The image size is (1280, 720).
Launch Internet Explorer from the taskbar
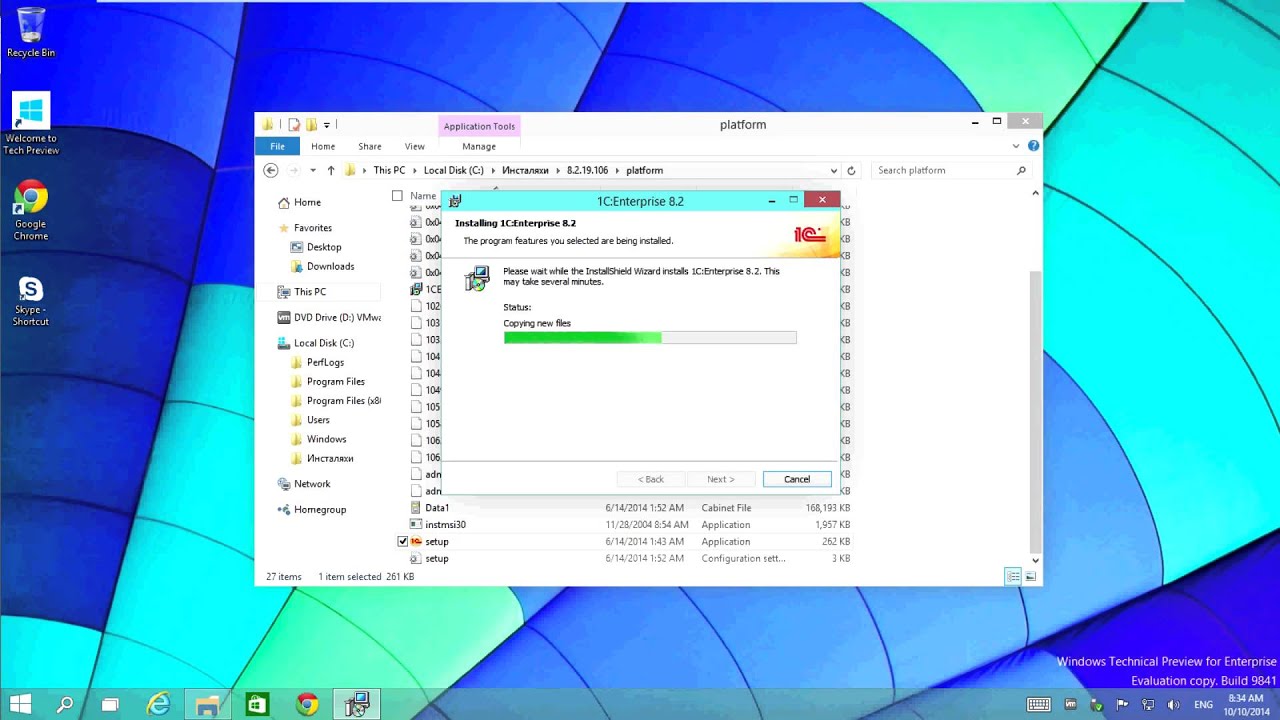pos(159,705)
